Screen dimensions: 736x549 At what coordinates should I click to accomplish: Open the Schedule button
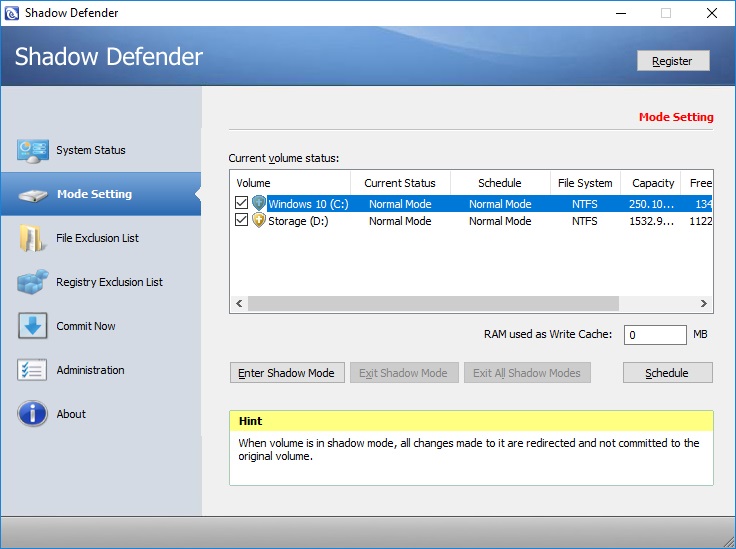pyautogui.click(x=667, y=373)
